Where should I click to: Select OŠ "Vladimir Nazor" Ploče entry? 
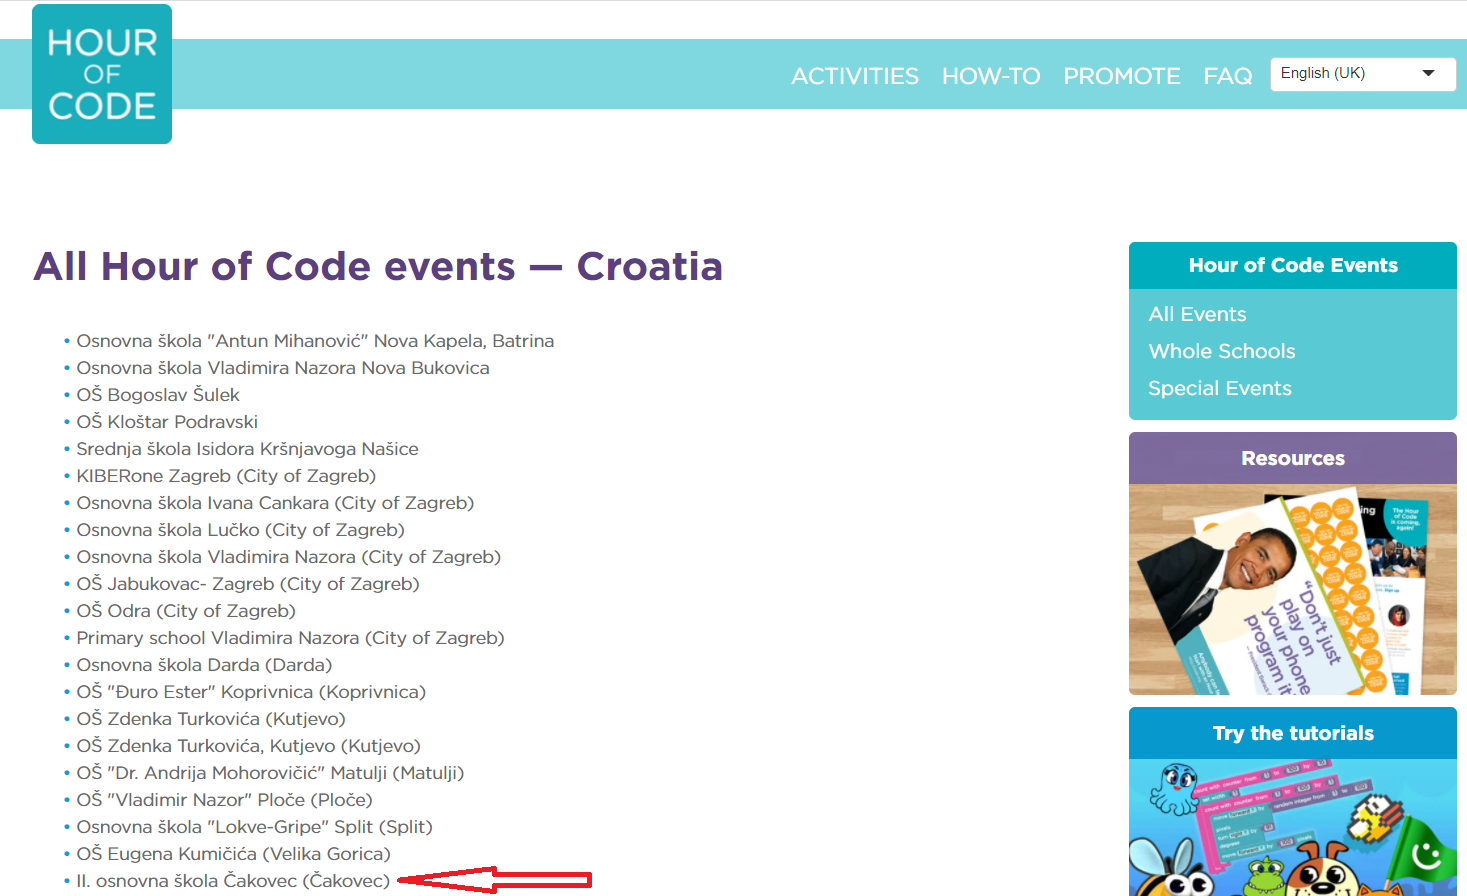point(224,800)
